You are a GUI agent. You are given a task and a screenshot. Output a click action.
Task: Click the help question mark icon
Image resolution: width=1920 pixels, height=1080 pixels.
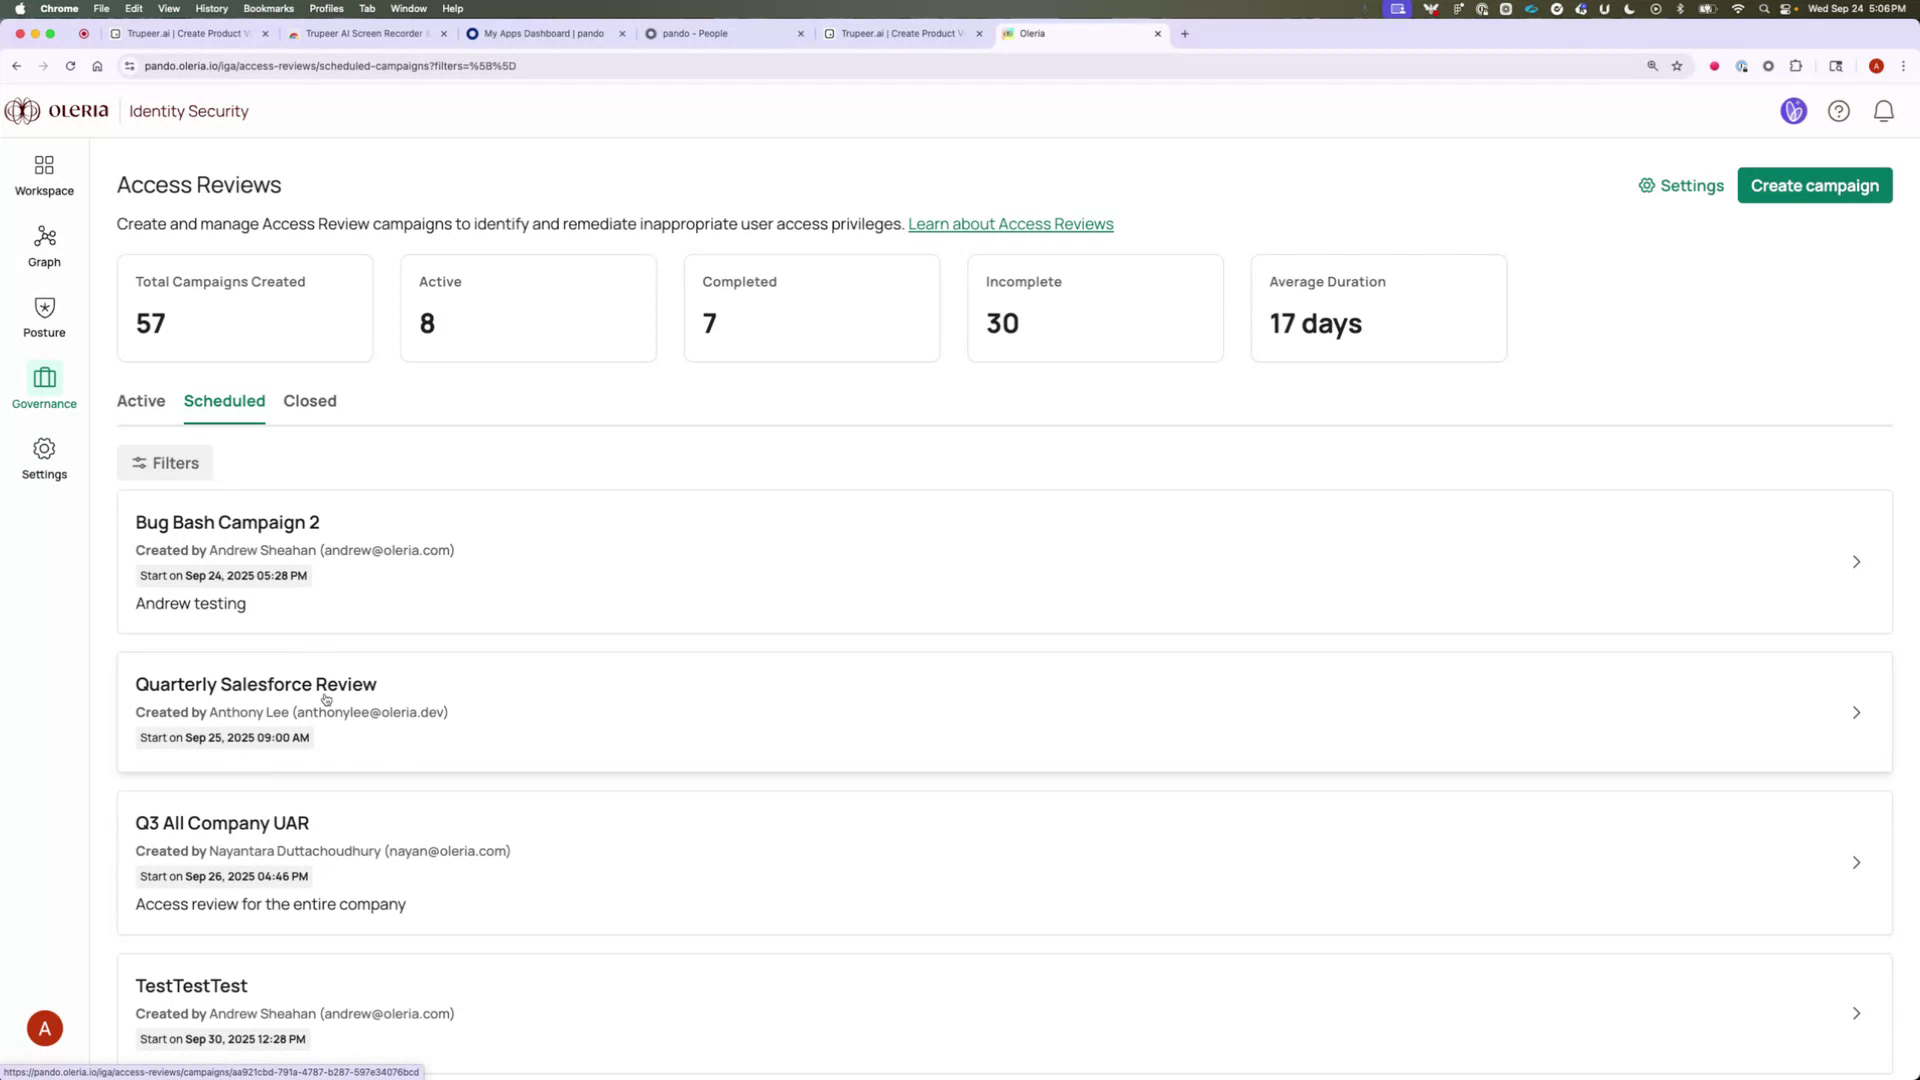(1839, 111)
